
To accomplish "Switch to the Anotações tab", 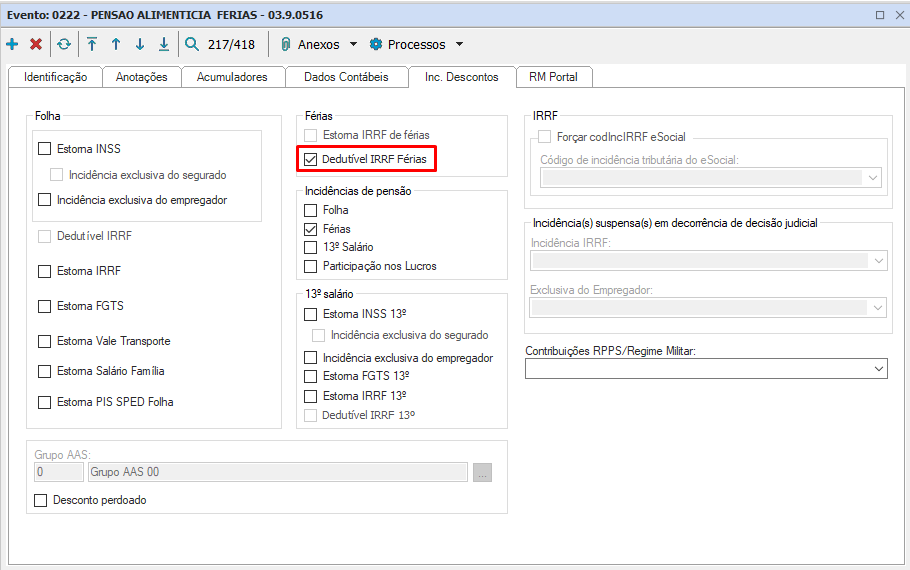I will tap(142, 77).
